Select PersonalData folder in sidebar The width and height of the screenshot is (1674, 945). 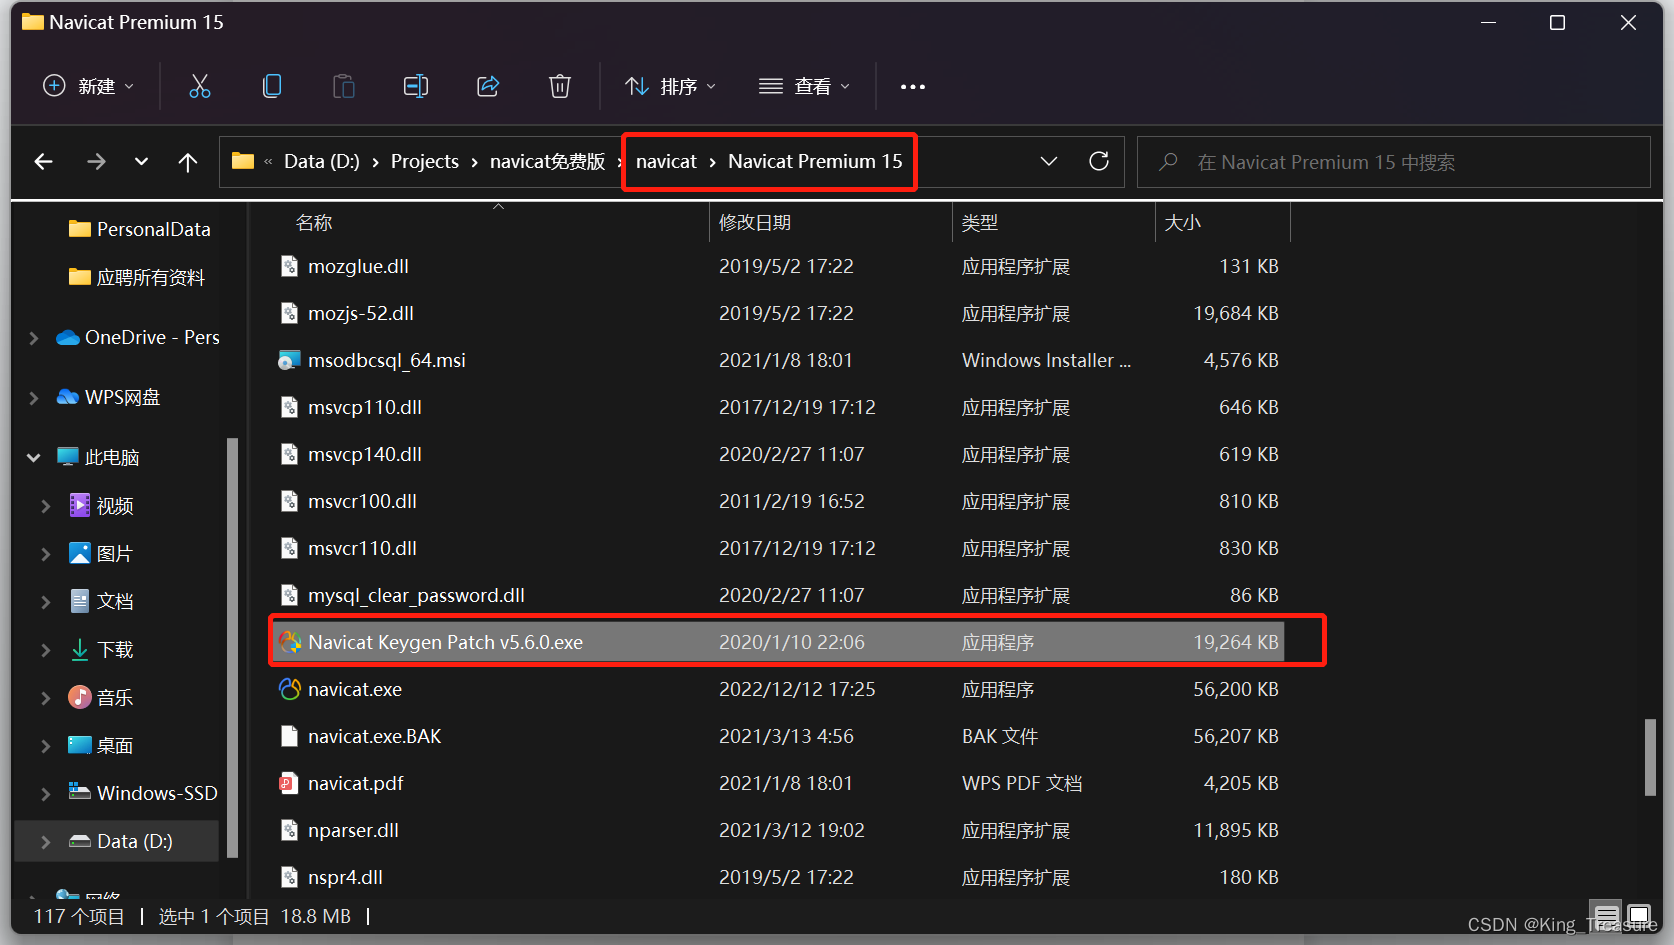(x=139, y=229)
